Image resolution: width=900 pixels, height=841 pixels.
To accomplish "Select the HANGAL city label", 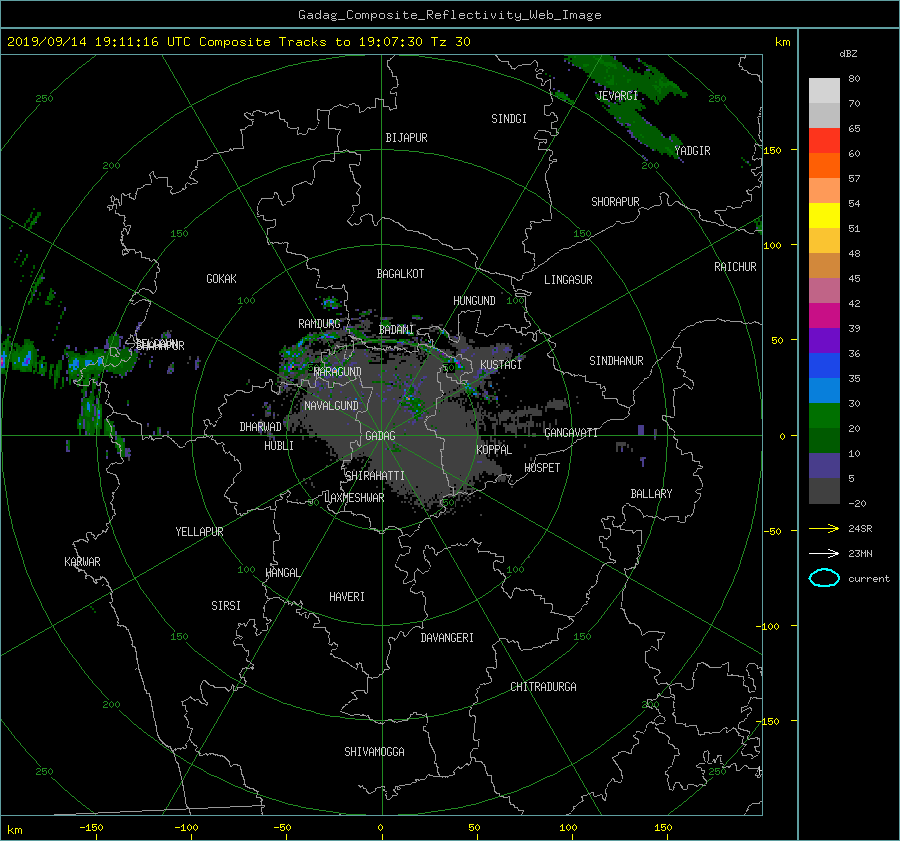I will (x=282, y=573).
